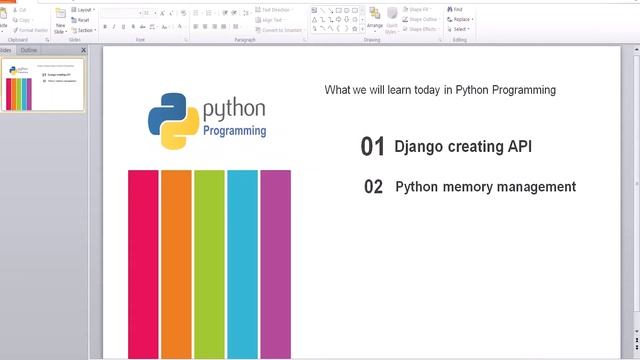Decrease font size with Shrink Font
This screenshot has height=360, width=640.
[171, 13]
